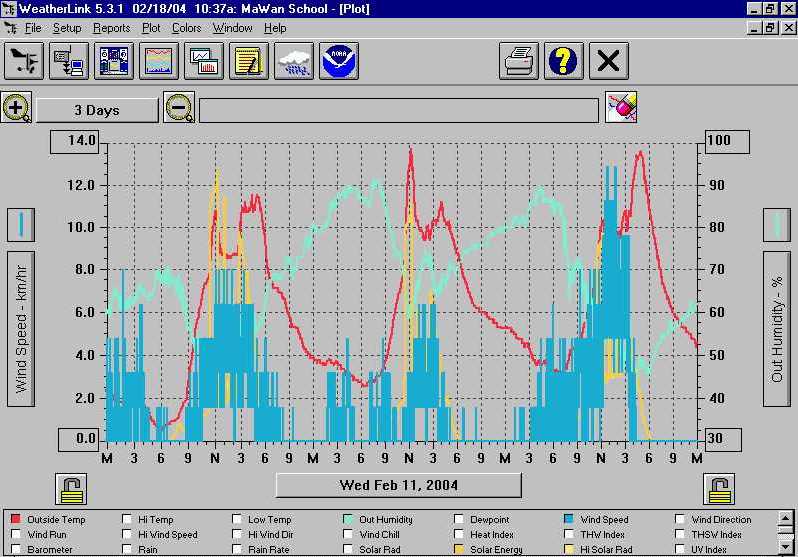798x557 pixels.
Task: Open the plot window toolbar icon
Action: coord(159,61)
